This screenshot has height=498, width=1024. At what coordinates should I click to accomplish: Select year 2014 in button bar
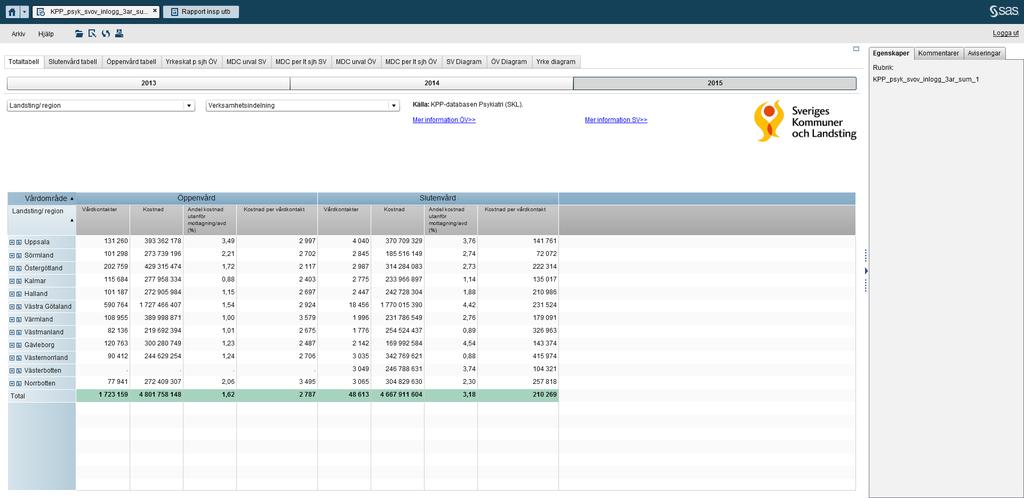click(432, 84)
